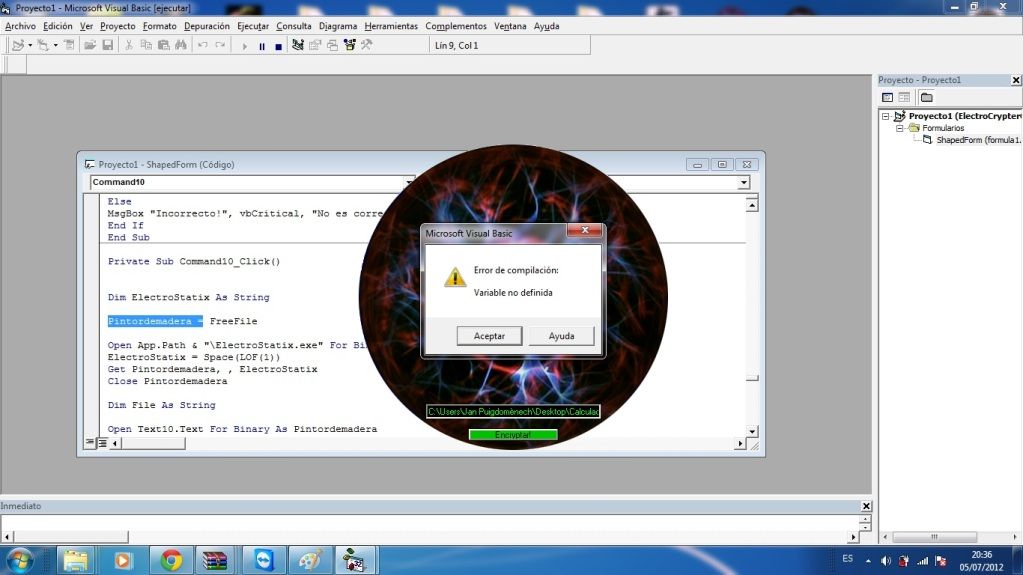Open the Depuración menu
1023x575 pixels.
207,26
